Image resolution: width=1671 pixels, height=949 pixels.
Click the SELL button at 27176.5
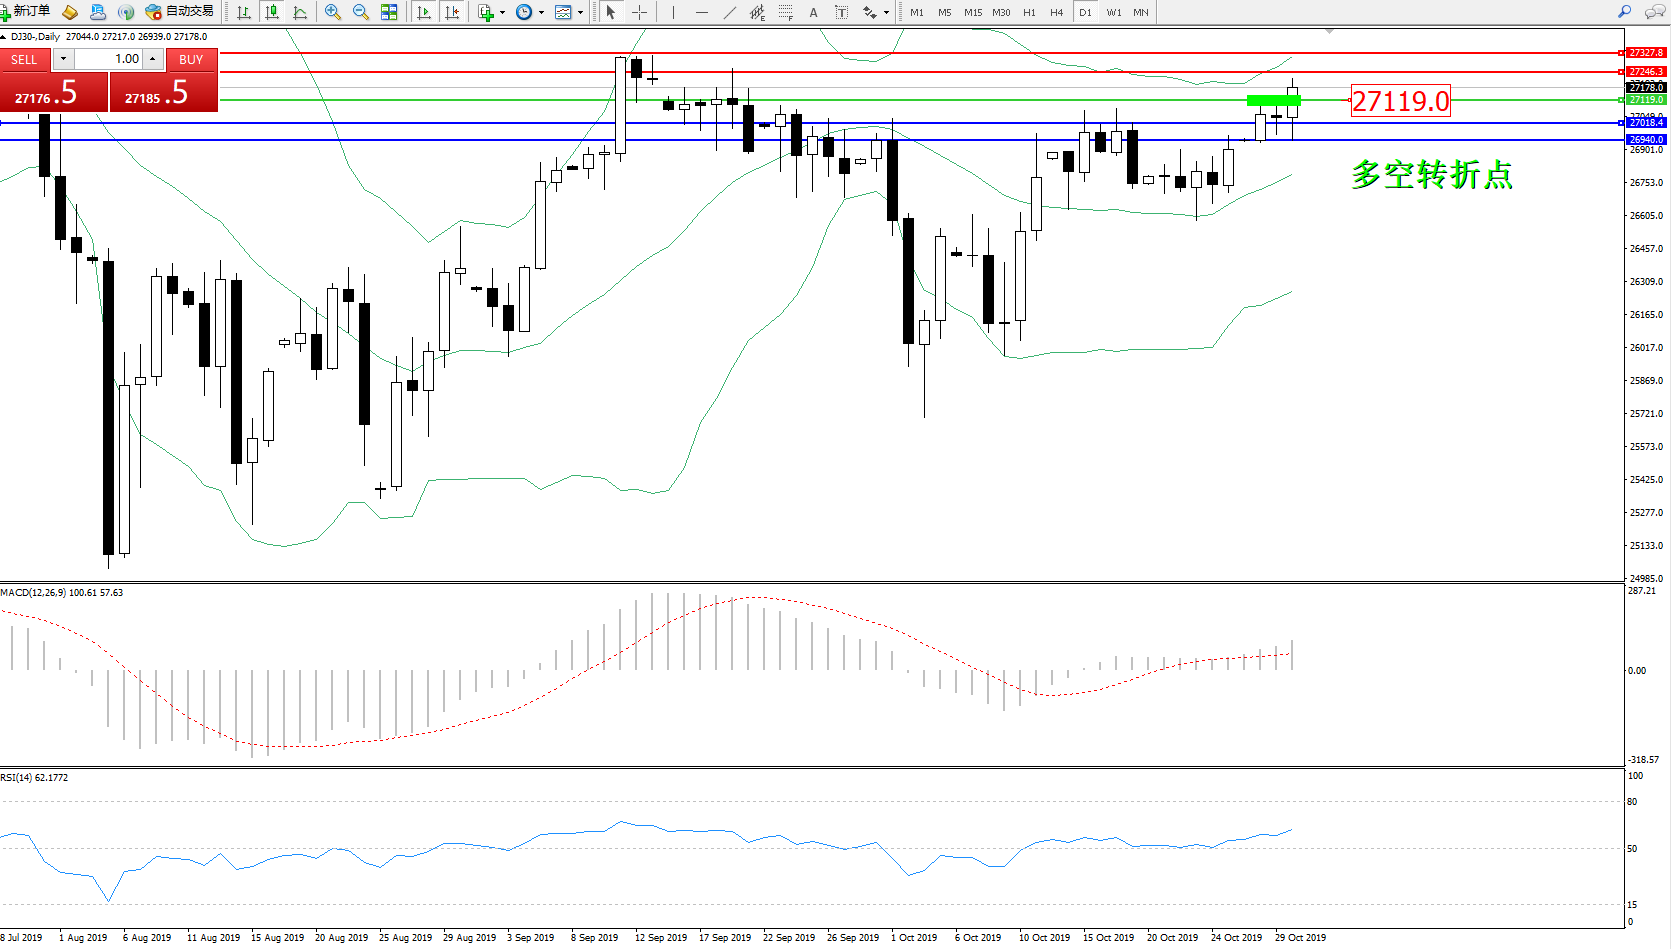(53, 93)
